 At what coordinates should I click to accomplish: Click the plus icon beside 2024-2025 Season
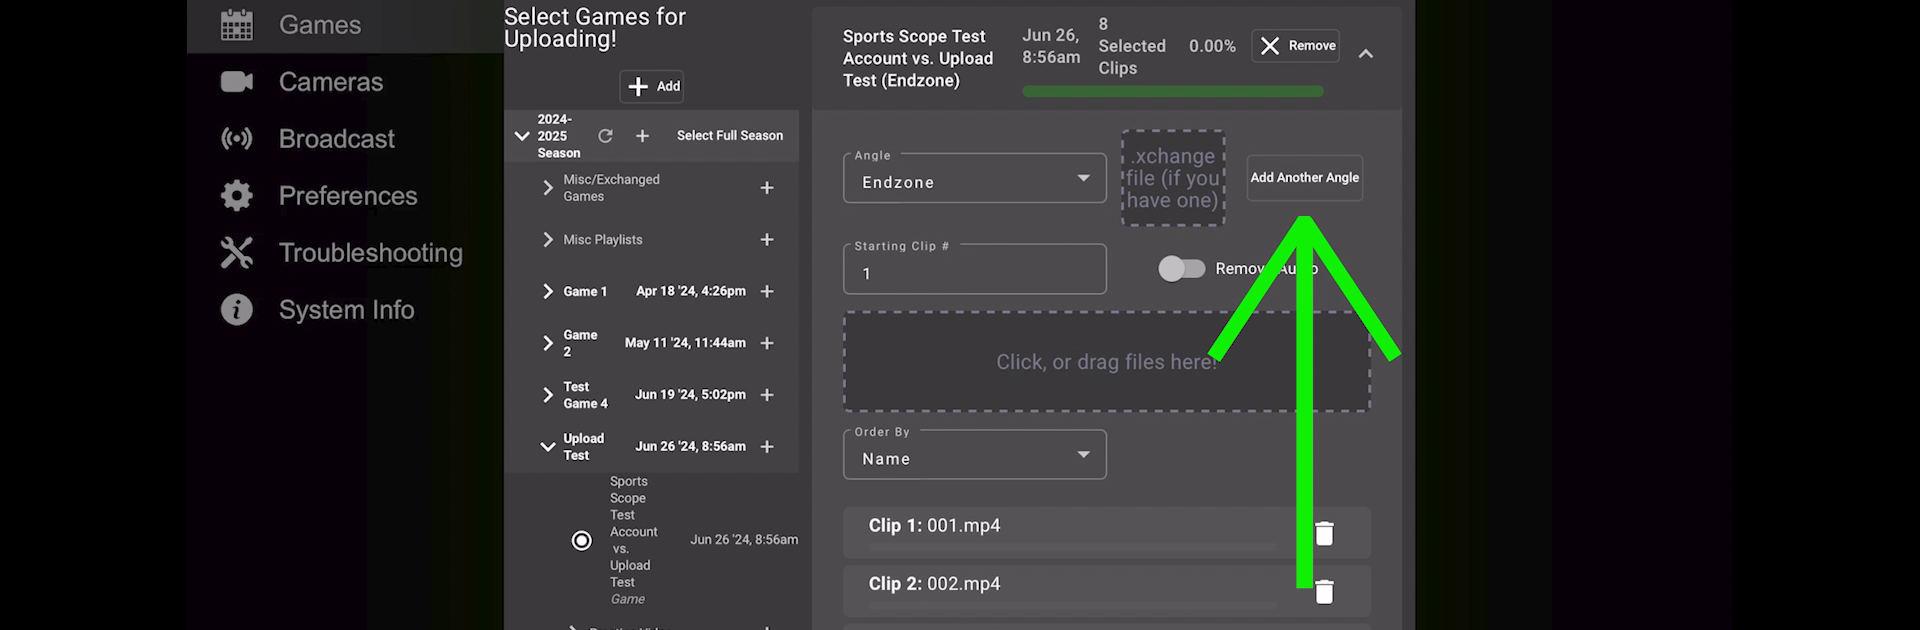pos(642,136)
